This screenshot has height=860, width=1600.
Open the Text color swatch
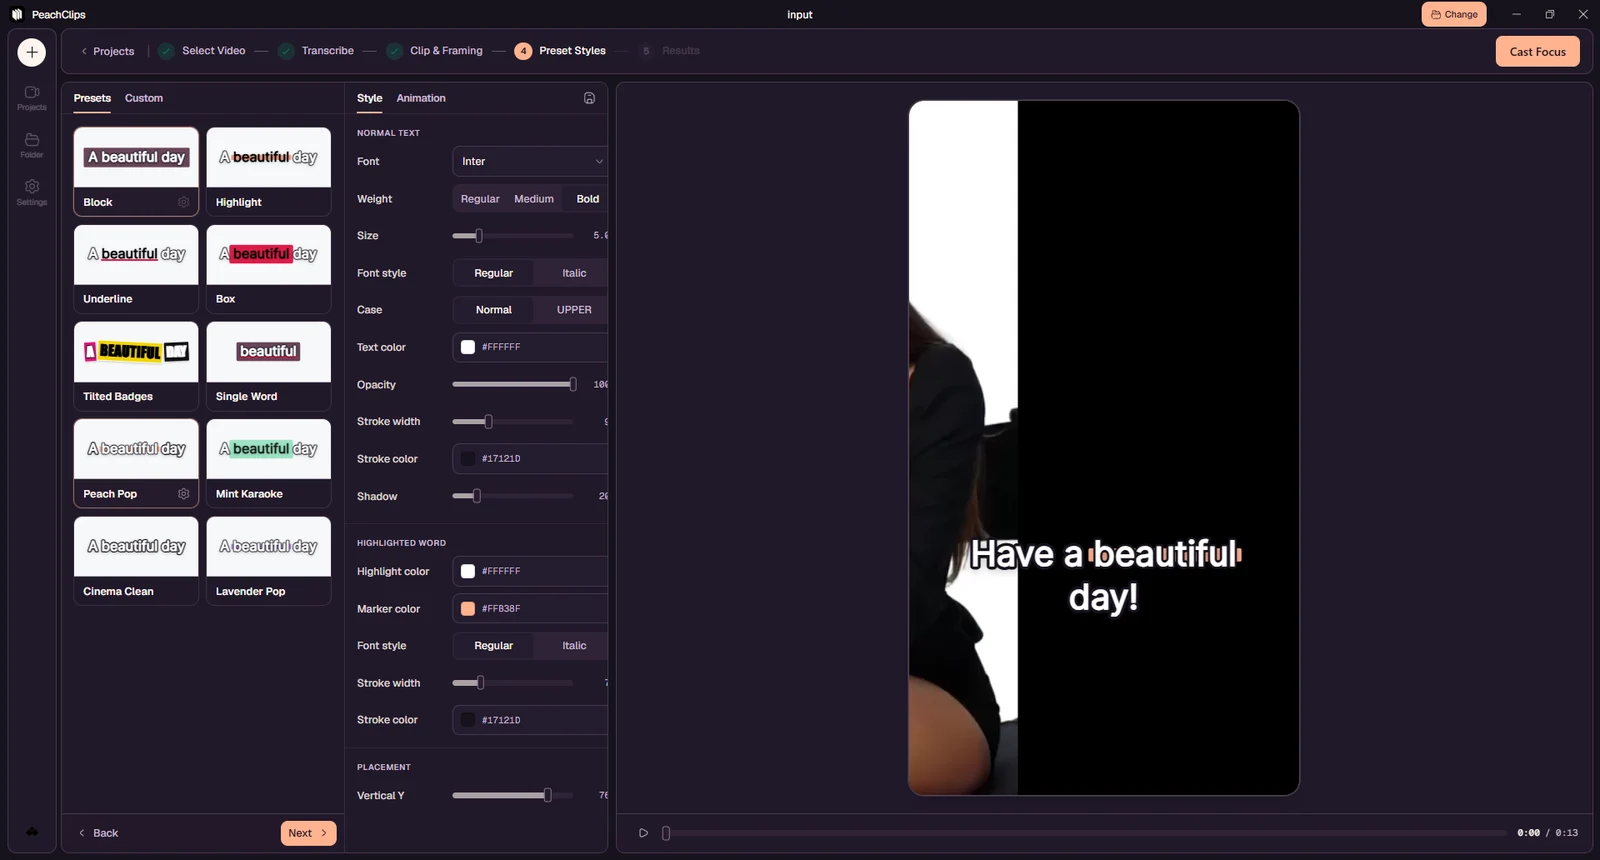[x=467, y=347]
